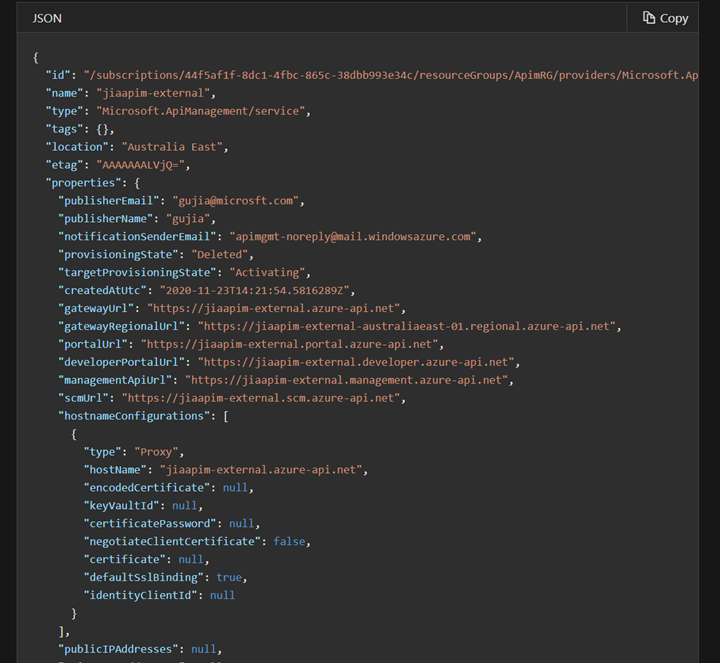
Task: Click the scmUrl address value
Action: pyautogui.click(x=261, y=398)
